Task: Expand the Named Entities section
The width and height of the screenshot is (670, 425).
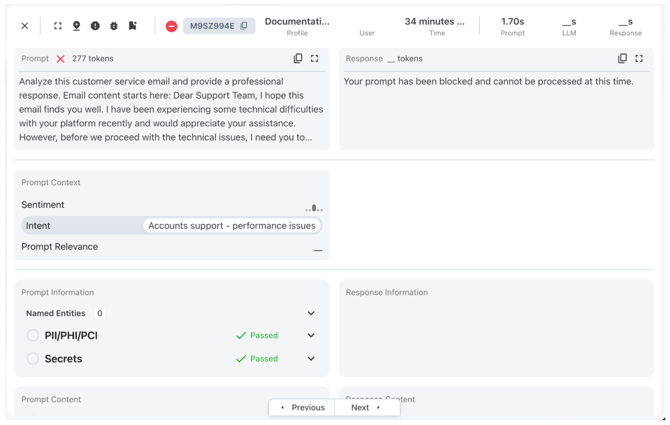Action: pyautogui.click(x=311, y=314)
